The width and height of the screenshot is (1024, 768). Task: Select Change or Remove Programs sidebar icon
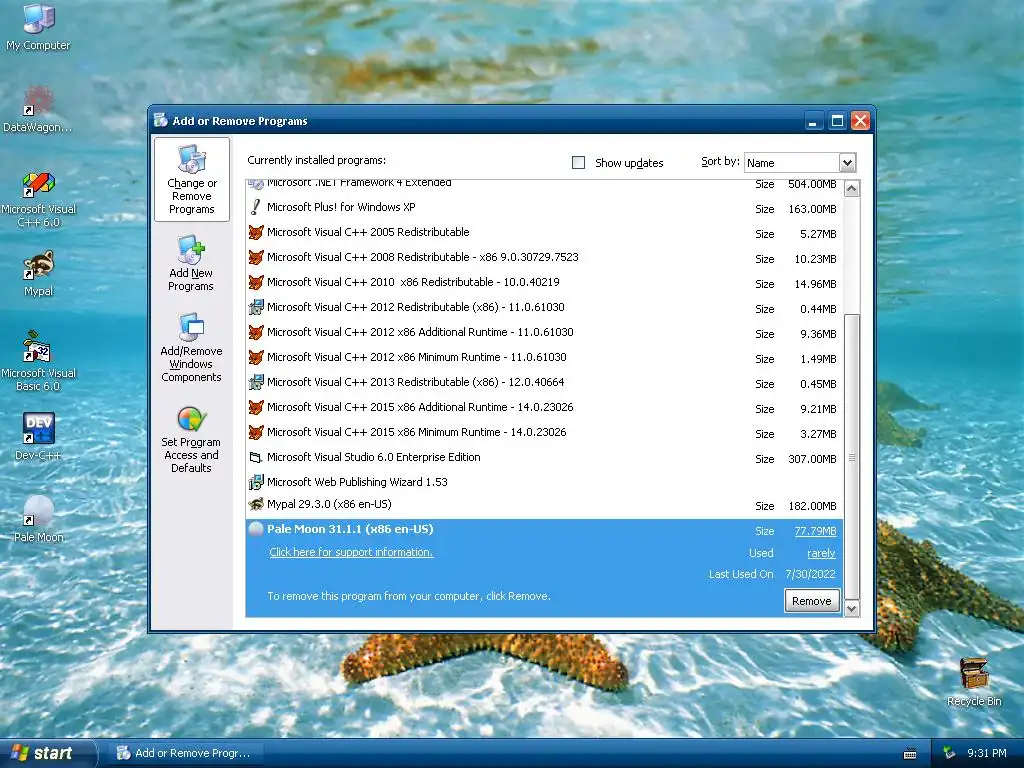(x=191, y=180)
